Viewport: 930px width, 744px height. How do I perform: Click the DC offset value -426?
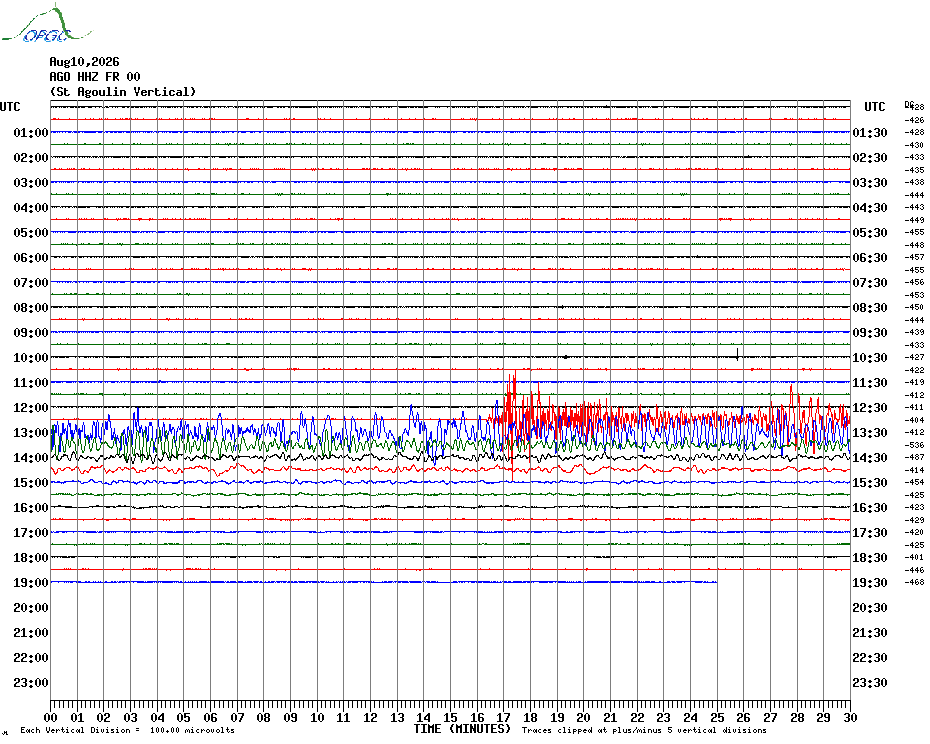(x=915, y=120)
